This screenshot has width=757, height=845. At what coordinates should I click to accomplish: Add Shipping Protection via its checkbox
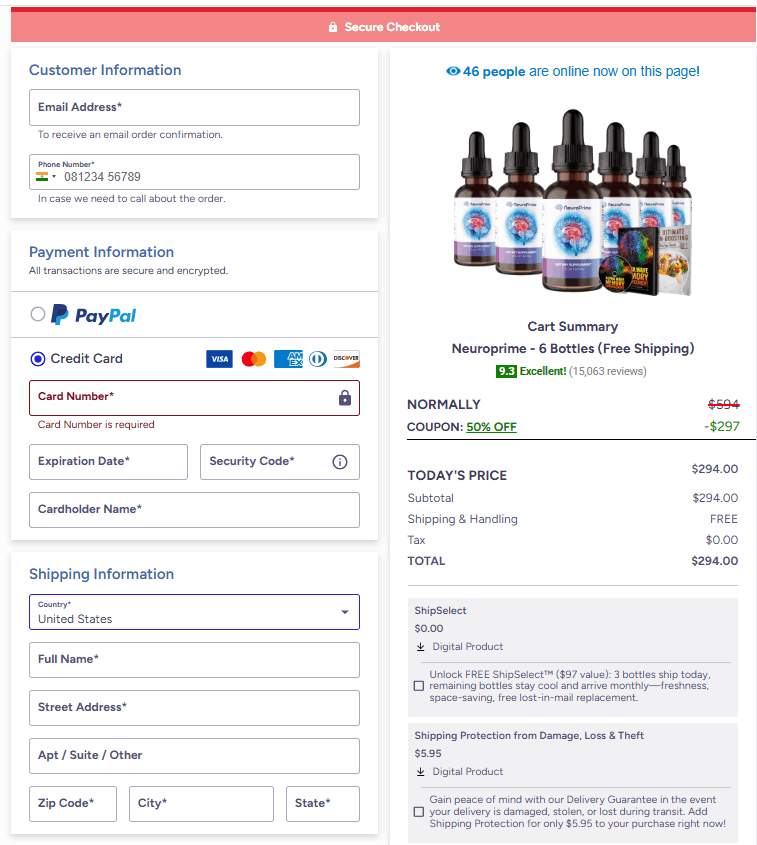click(418, 811)
